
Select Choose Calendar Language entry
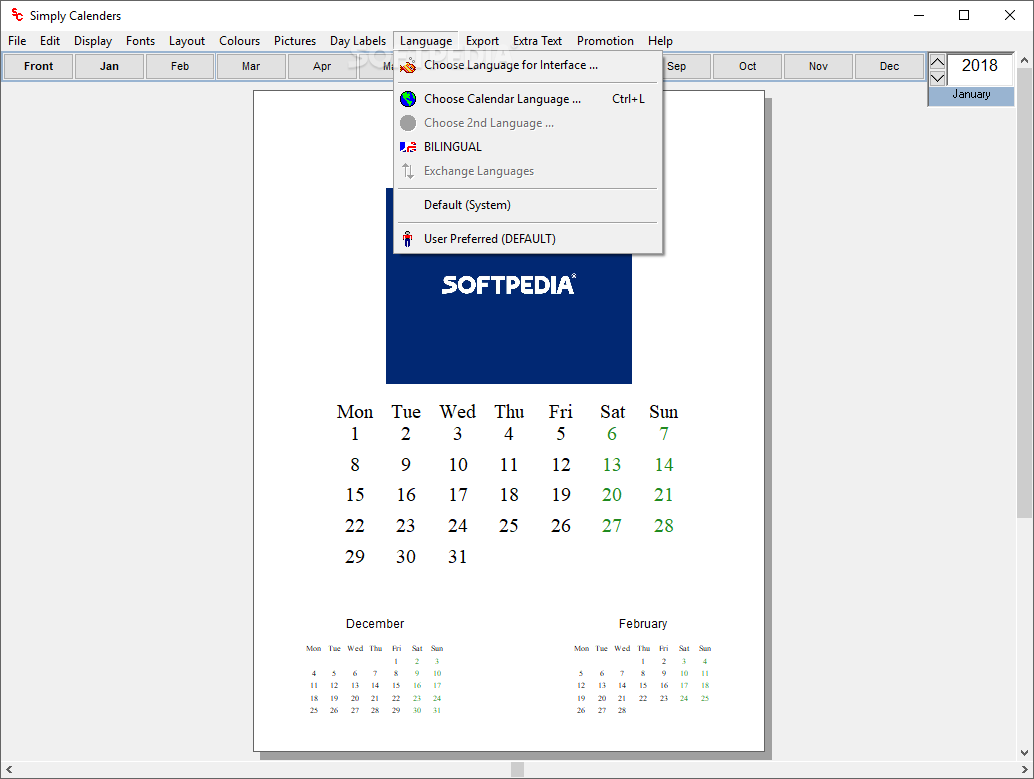point(528,99)
